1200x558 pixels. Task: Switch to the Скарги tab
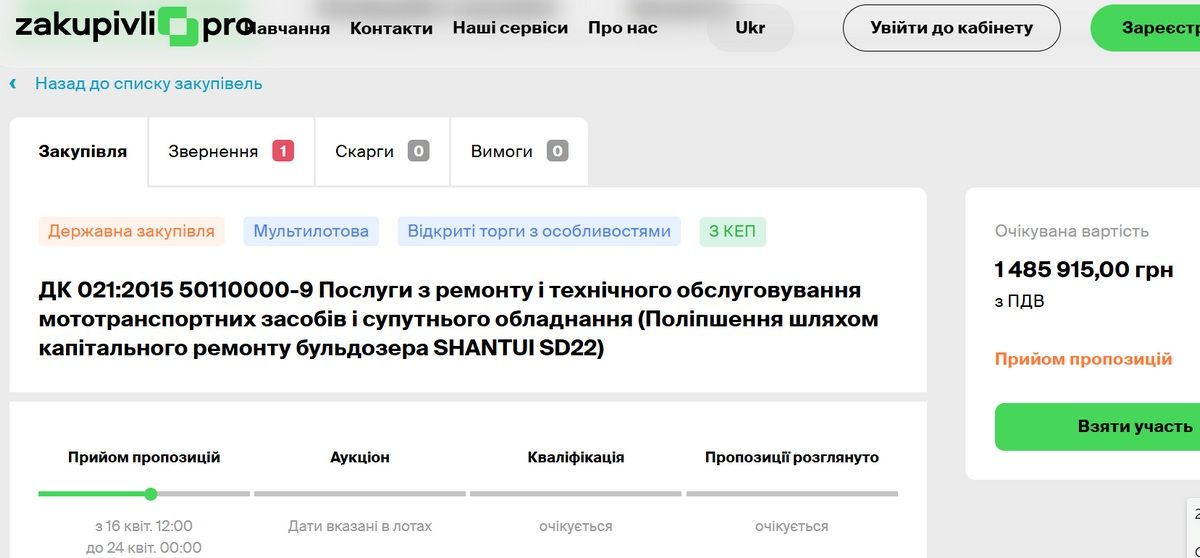[x=383, y=152]
